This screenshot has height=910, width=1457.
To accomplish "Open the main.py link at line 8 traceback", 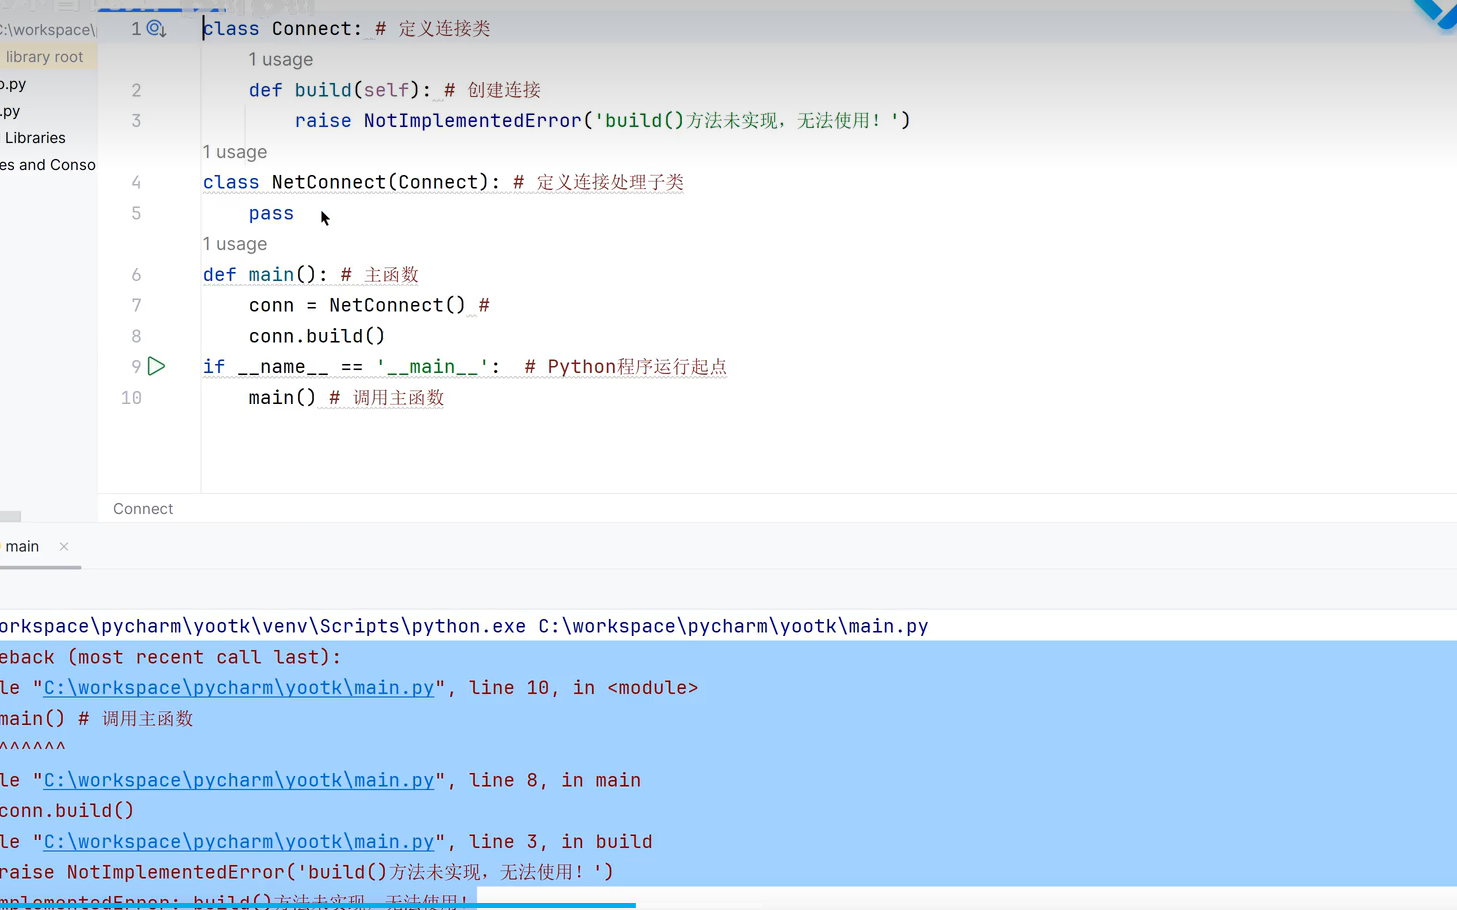I will pos(239,780).
